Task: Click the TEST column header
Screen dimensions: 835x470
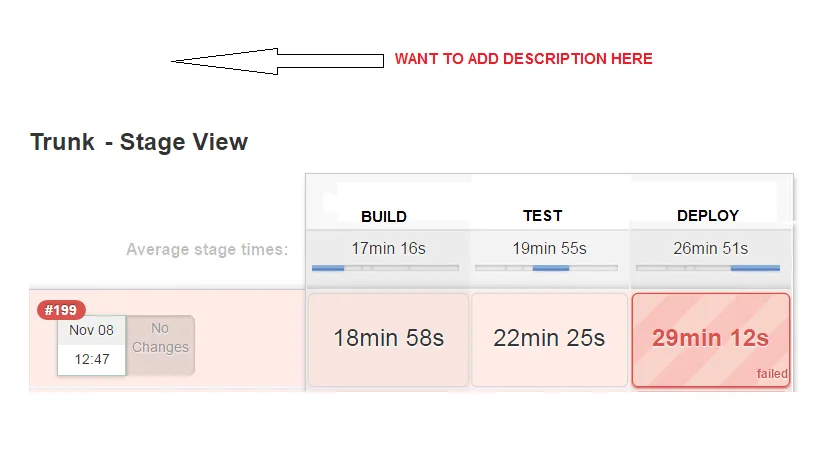Action: tap(543, 215)
